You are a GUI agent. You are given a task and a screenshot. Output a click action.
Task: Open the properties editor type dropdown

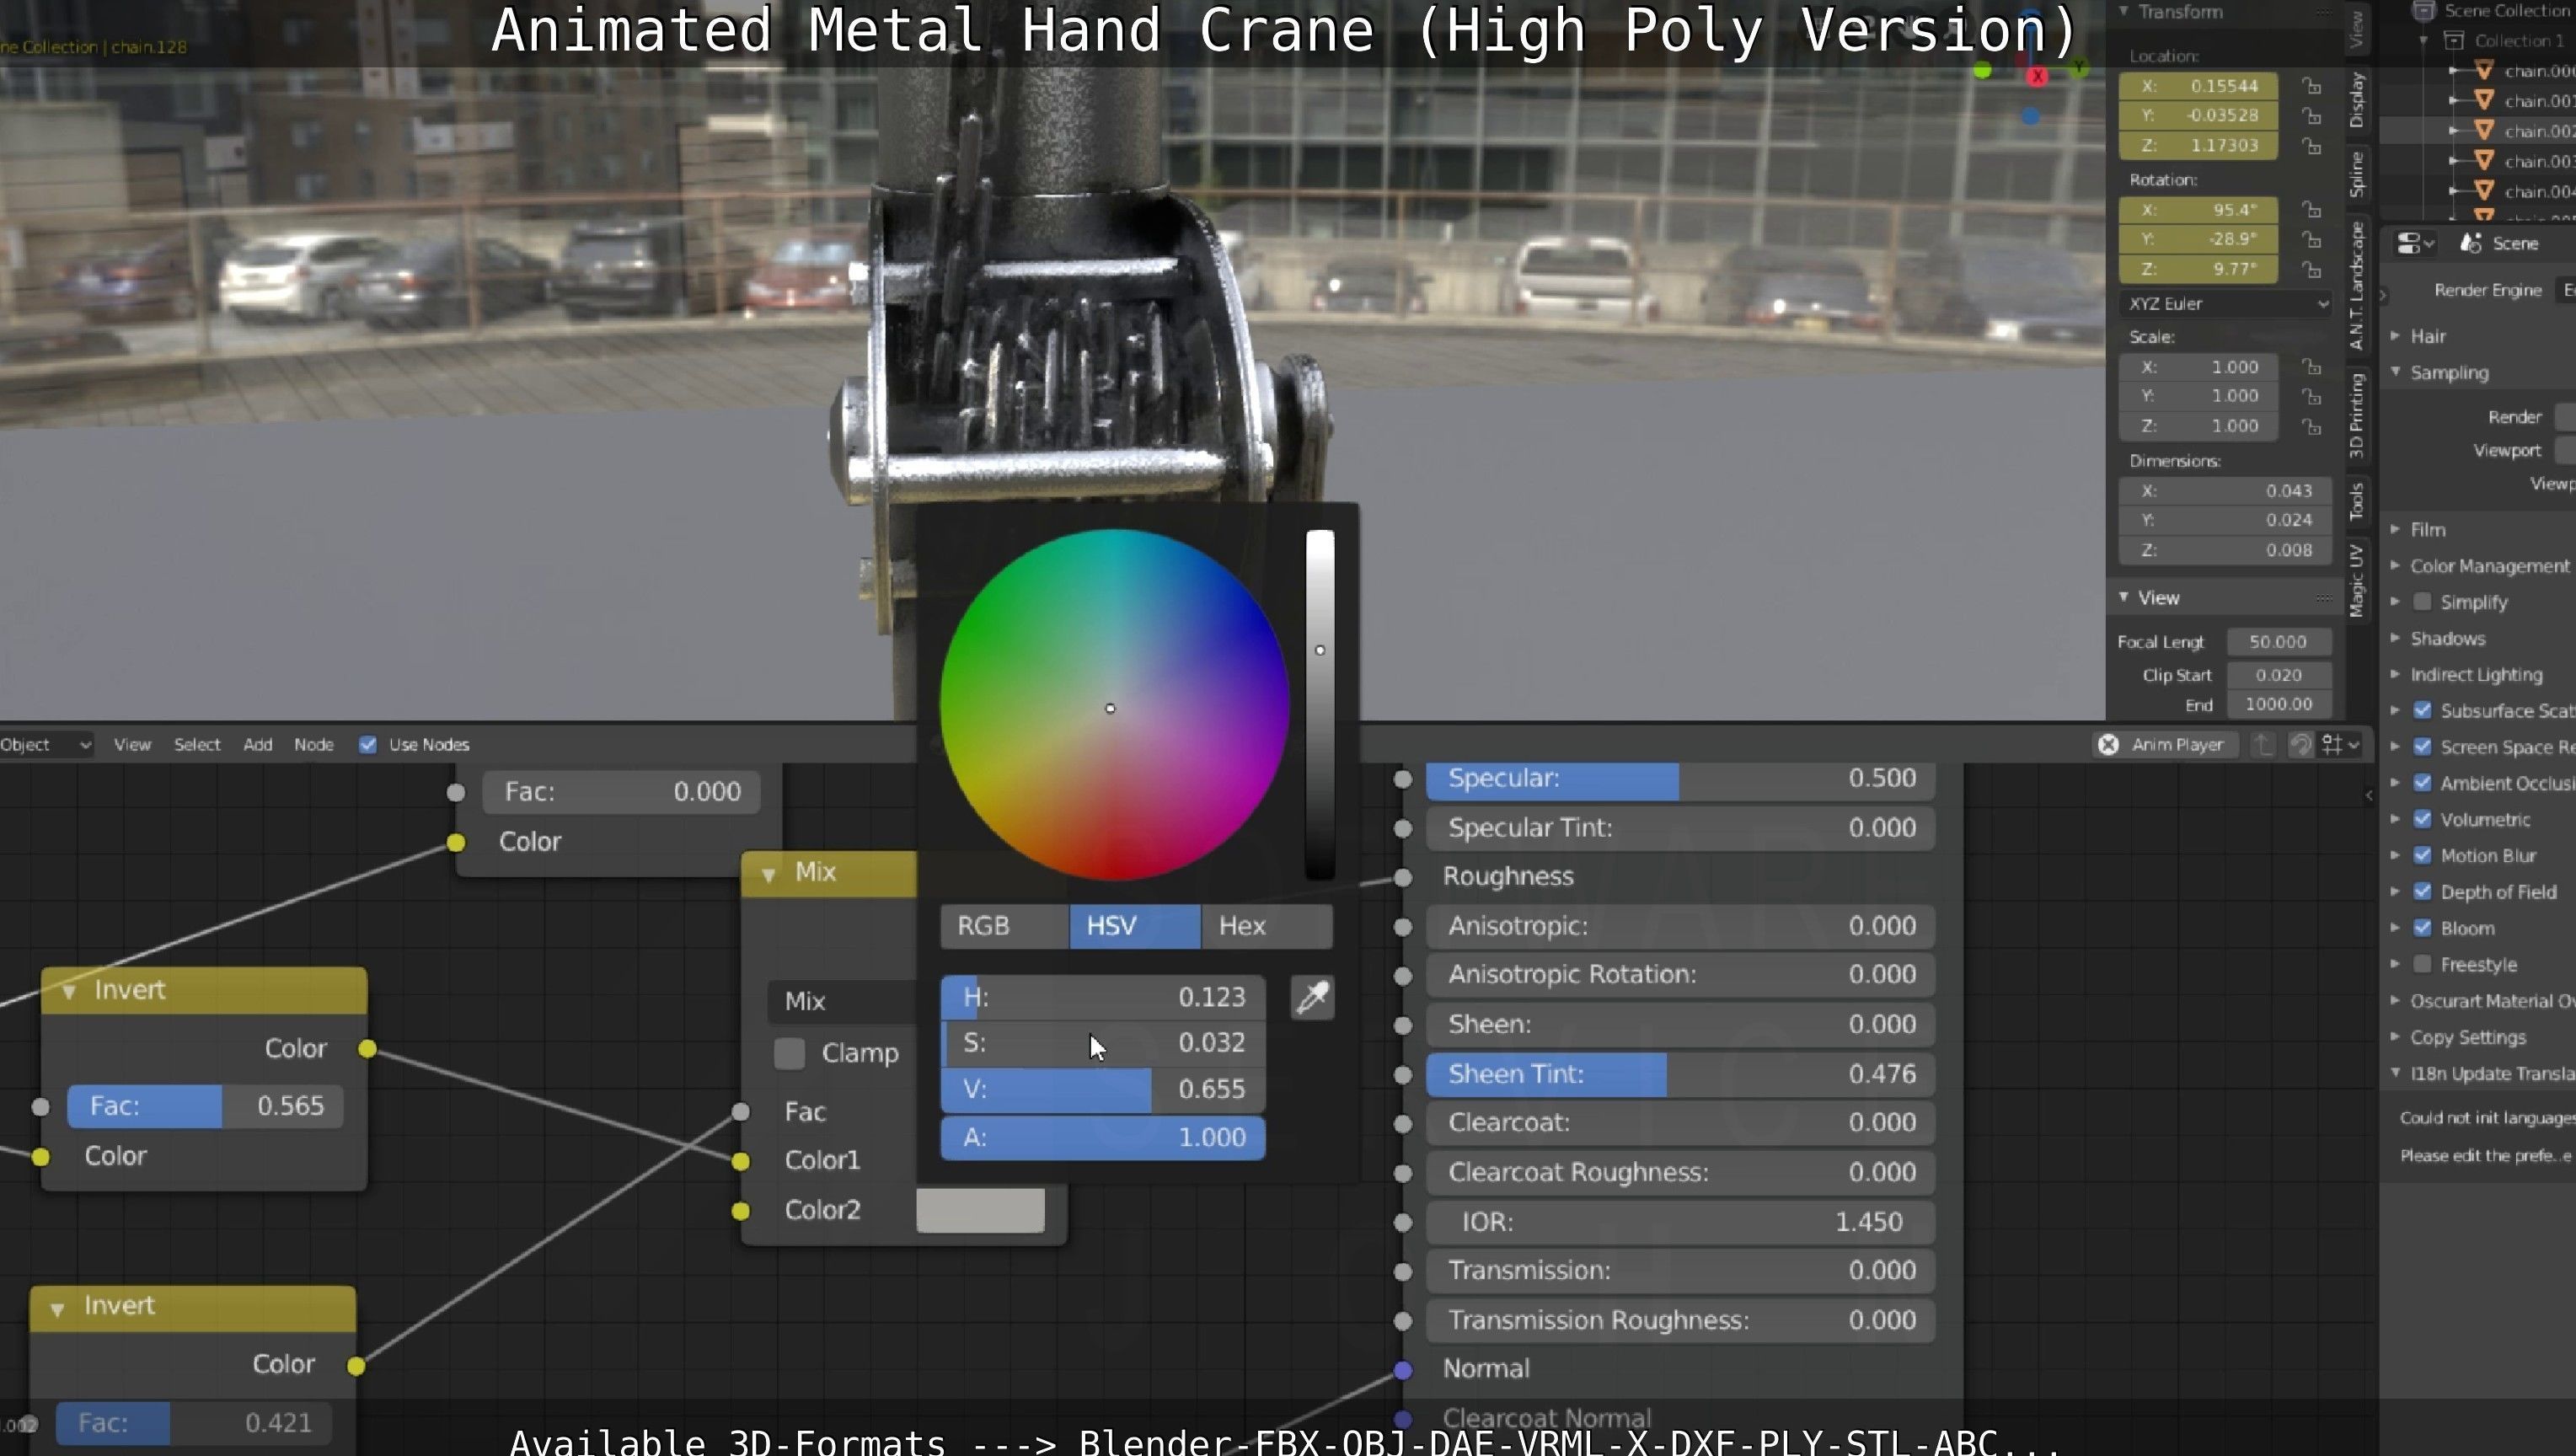2414,243
